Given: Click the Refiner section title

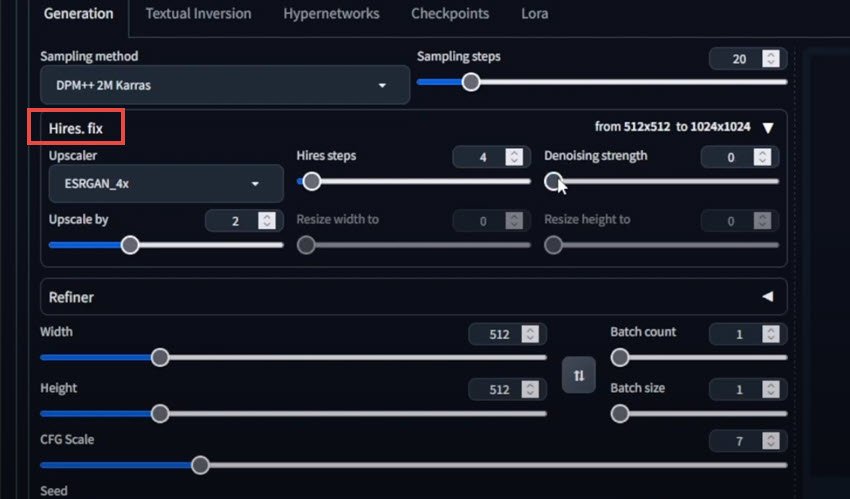Looking at the screenshot, I should pyautogui.click(x=71, y=297).
